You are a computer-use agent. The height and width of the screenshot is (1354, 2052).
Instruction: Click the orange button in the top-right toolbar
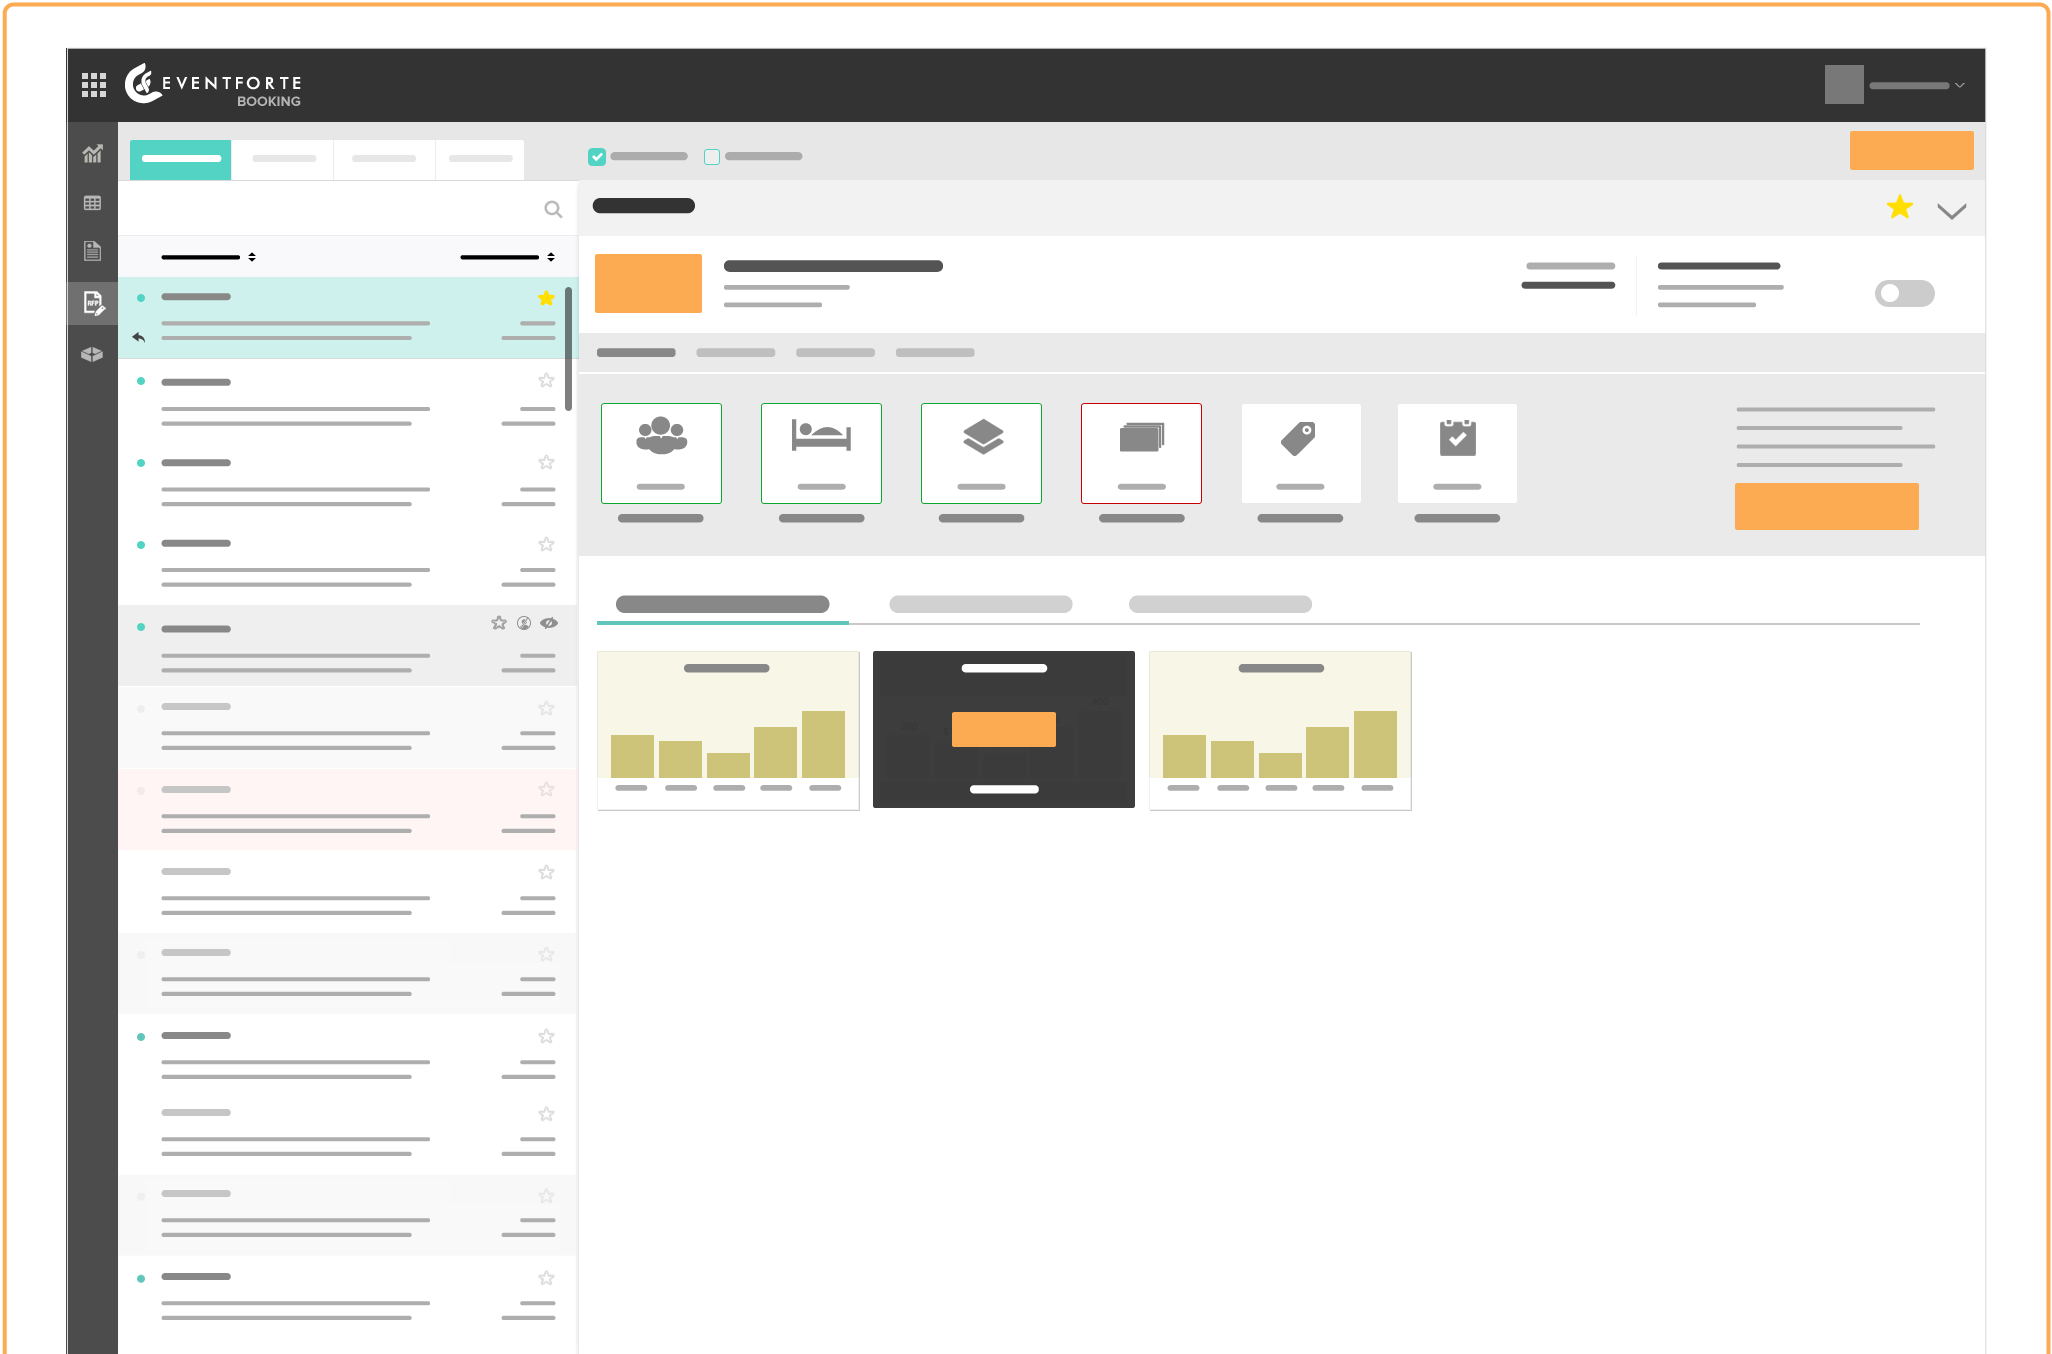(x=1911, y=150)
